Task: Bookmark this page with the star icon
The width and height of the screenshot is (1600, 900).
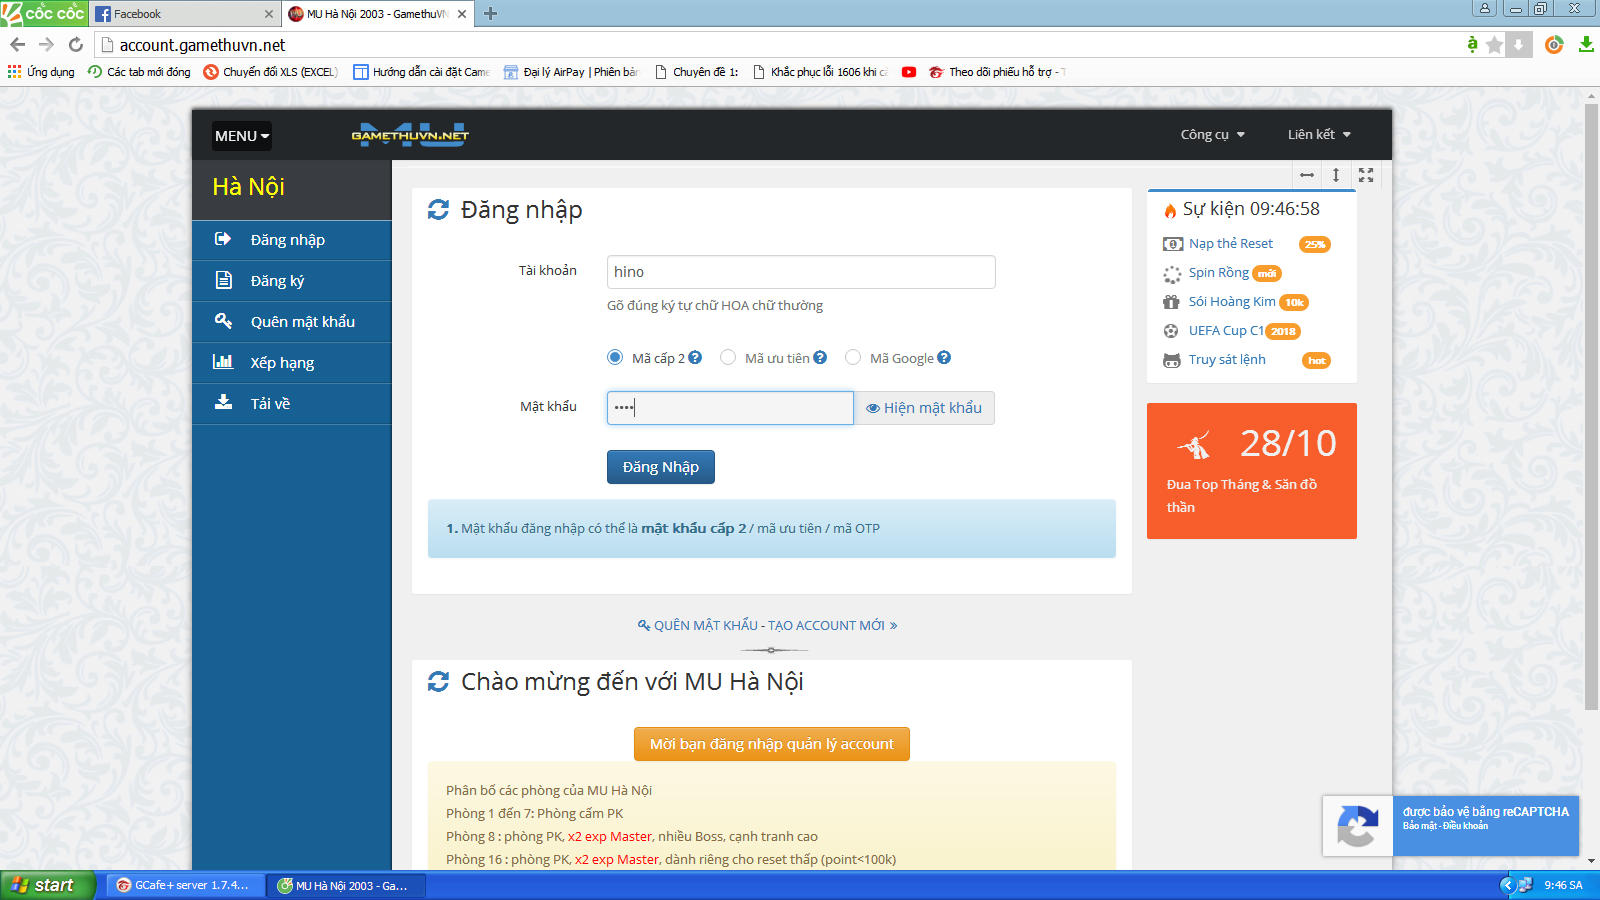Action: point(1494,45)
